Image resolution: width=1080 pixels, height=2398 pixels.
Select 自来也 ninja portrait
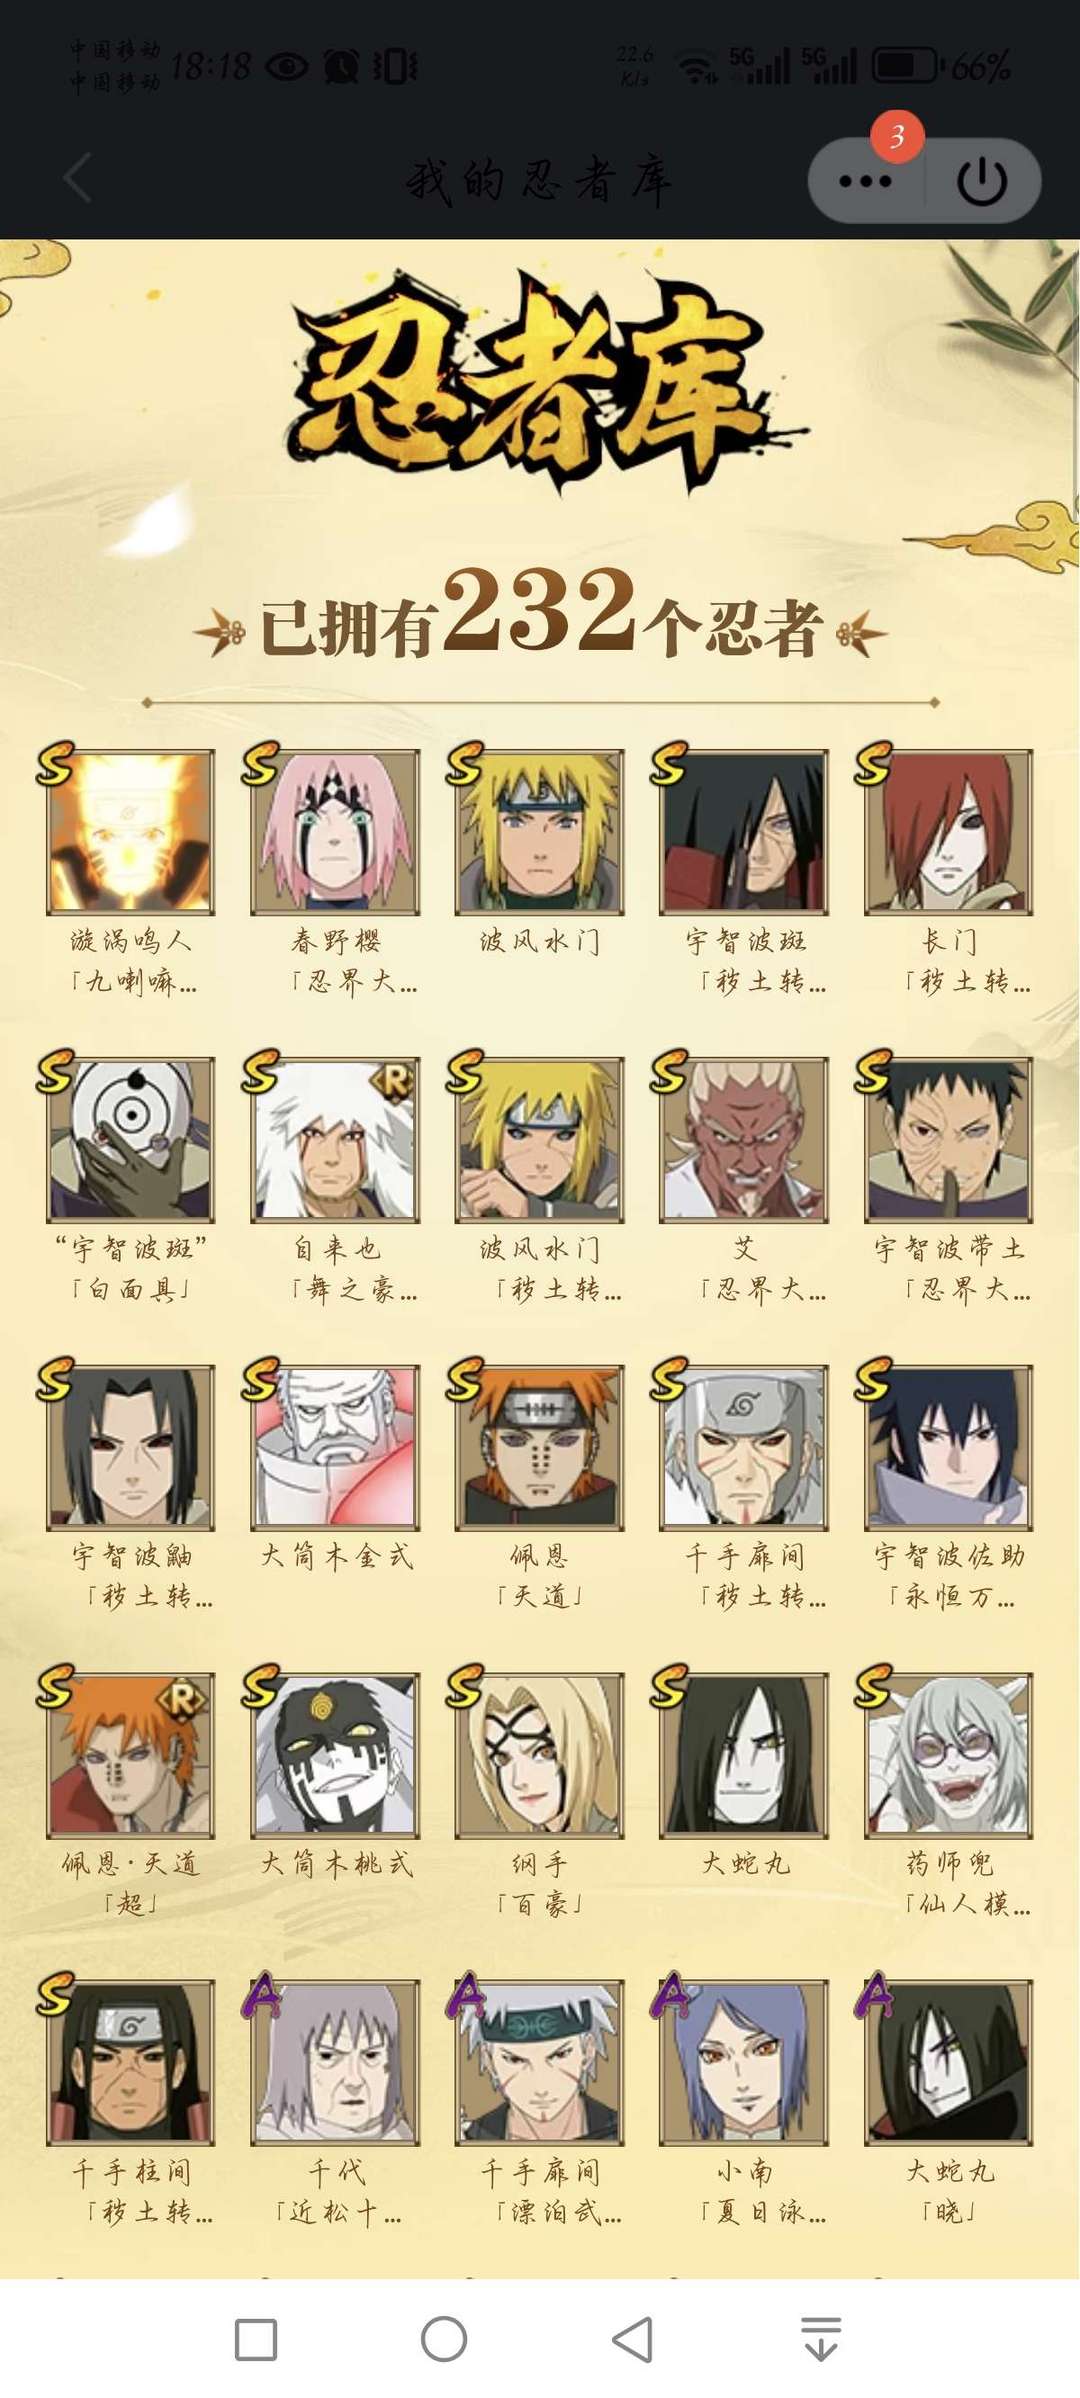pyautogui.click(x=335, y=1139)
